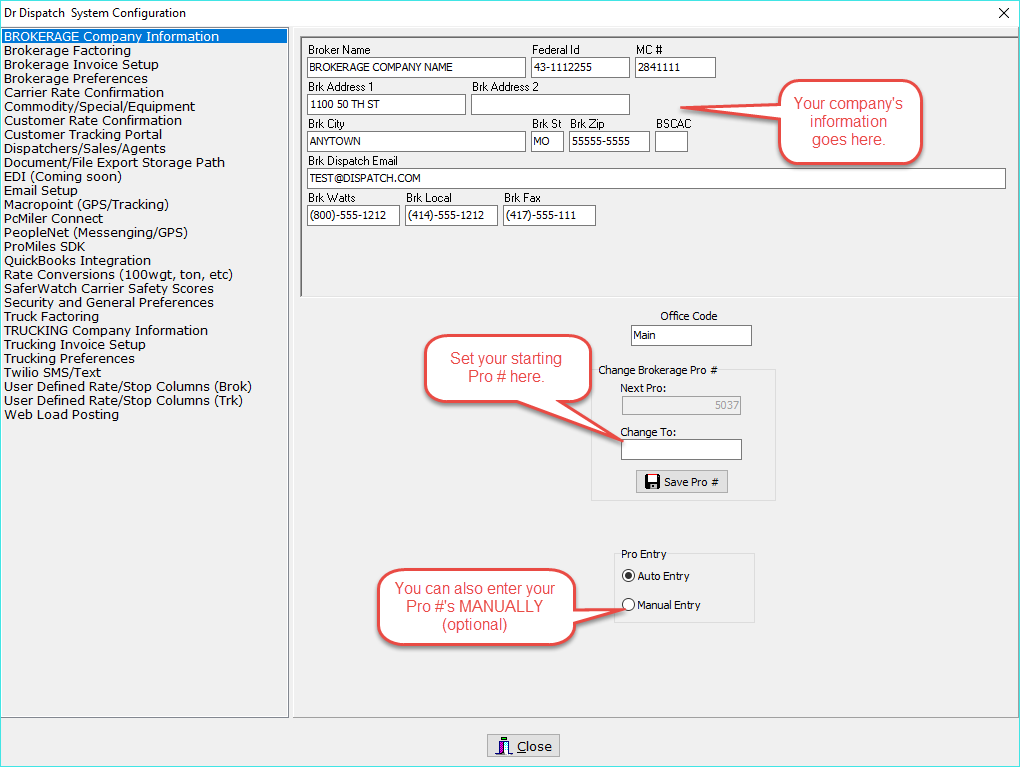Open Trucking Invoice Setup
Image resolution: width=1020 pixels, height=767 pixels.
(x=75, y=344)
